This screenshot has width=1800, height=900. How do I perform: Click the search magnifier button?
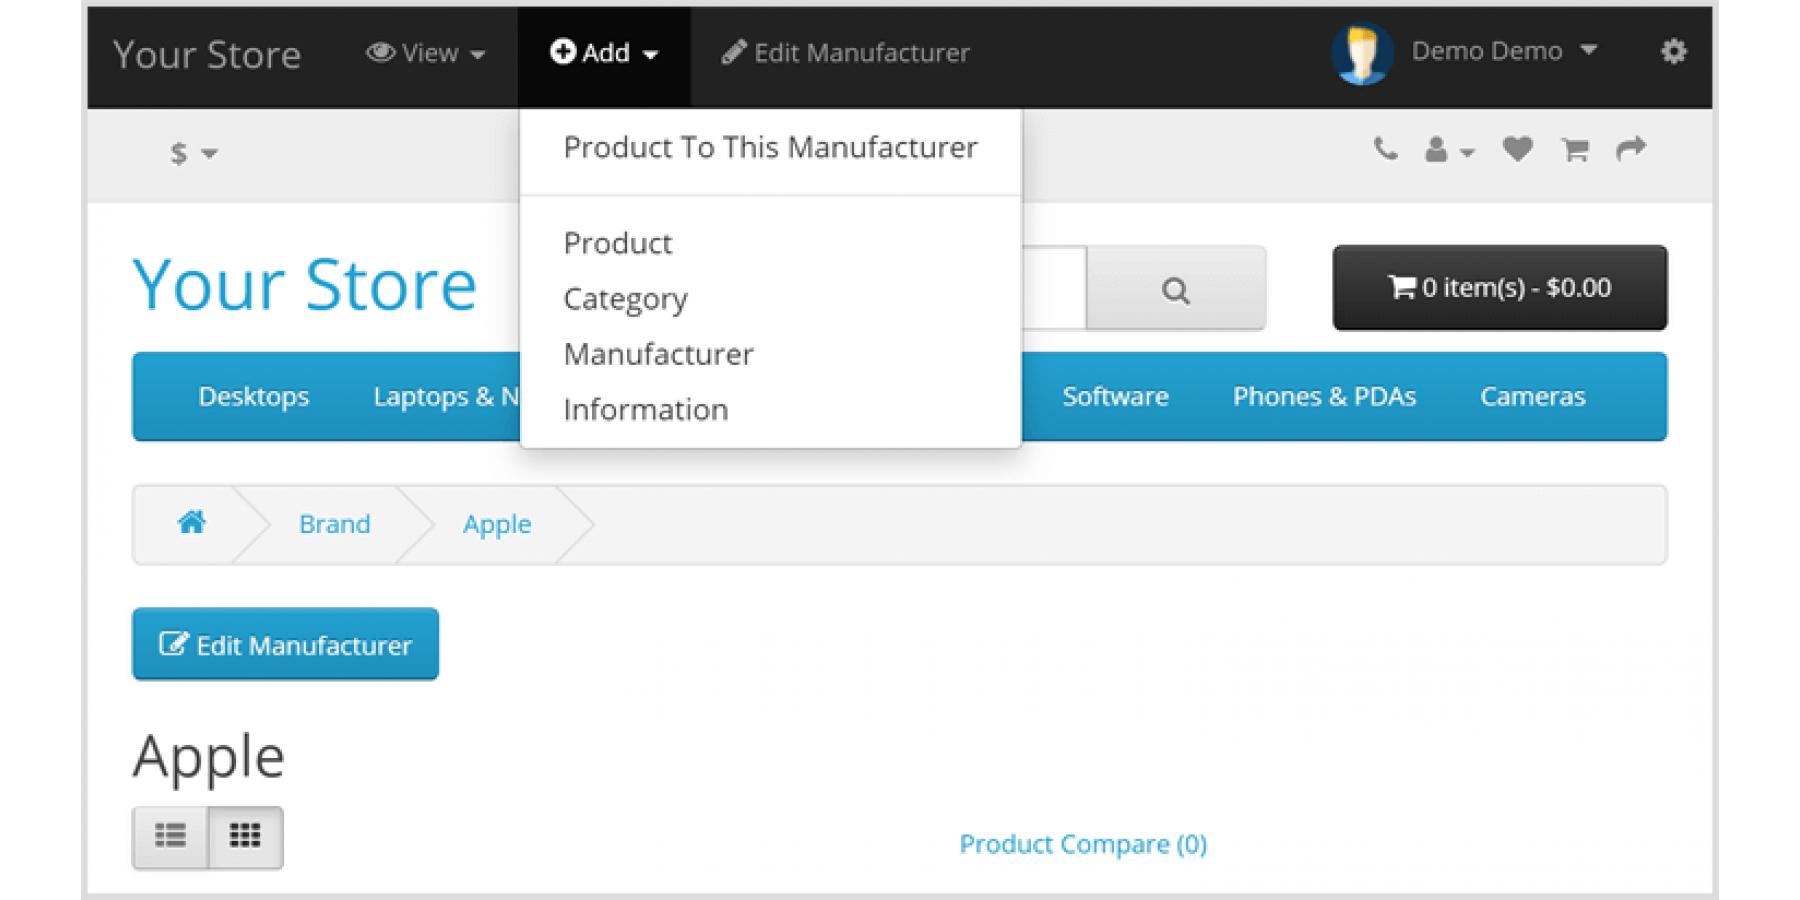point(1176,289)
